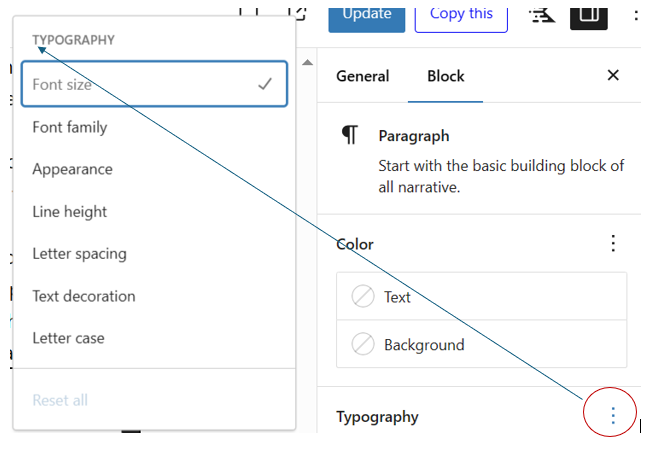The width and height of the screenshot is (658, 454).
Task: Enable the Text decoration option
Action: click(x=154, y=296)
